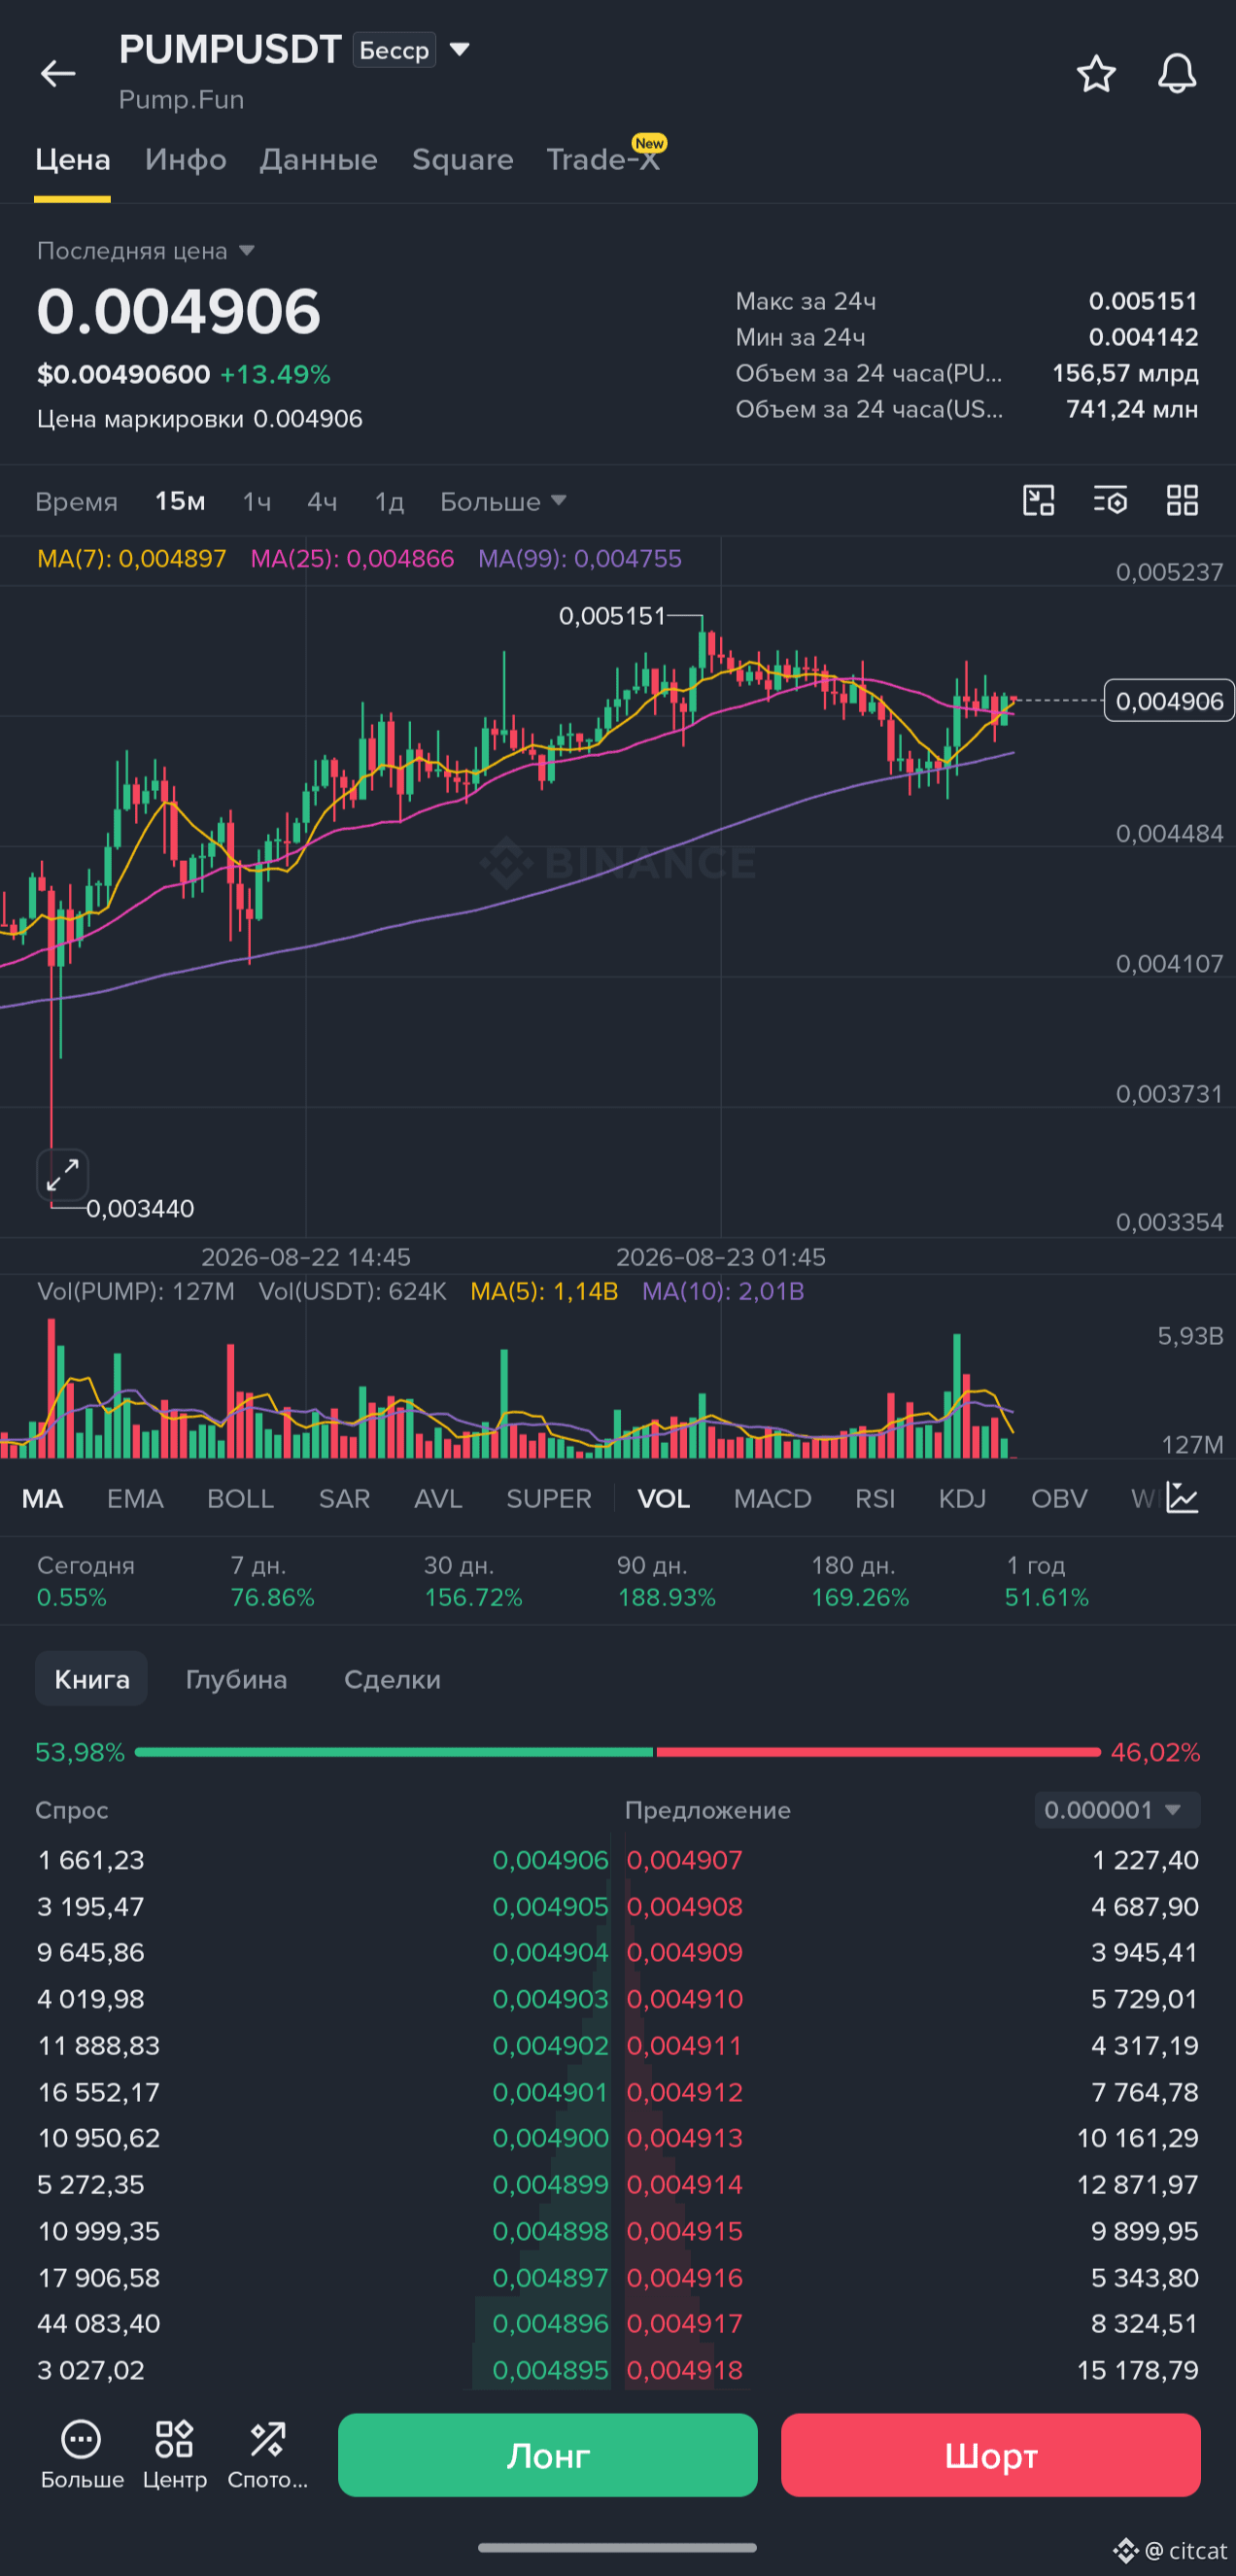Screen dimensions: 1236x2576
Task: Select the 1д timeframe
Action: pos(389,501)
